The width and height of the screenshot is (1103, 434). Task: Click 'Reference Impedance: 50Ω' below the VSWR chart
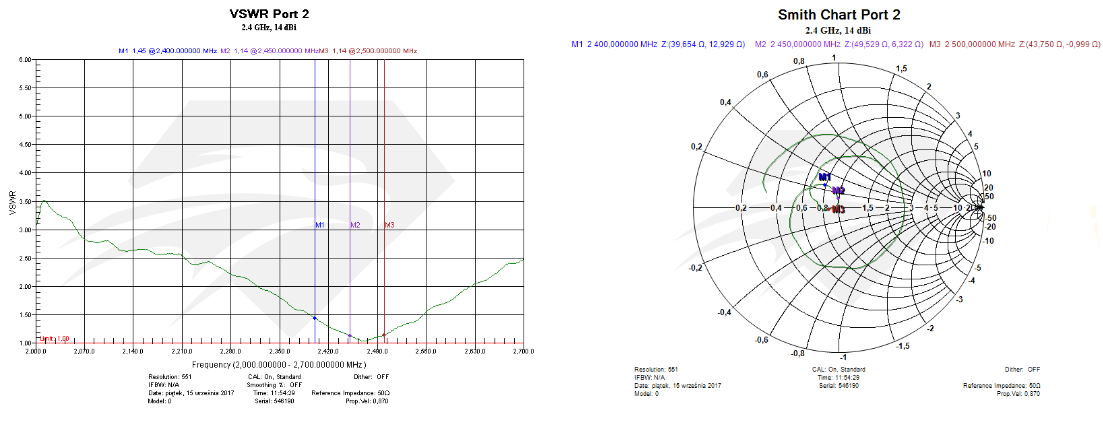350,393
